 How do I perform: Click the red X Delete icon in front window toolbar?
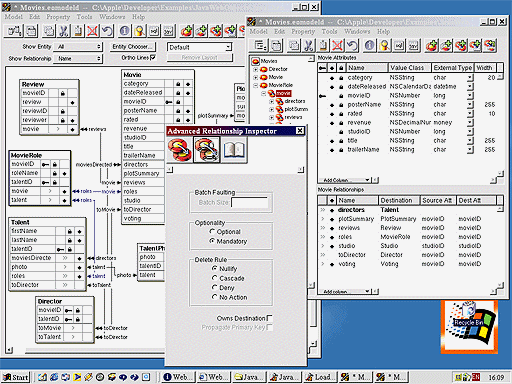pos(338,45)
